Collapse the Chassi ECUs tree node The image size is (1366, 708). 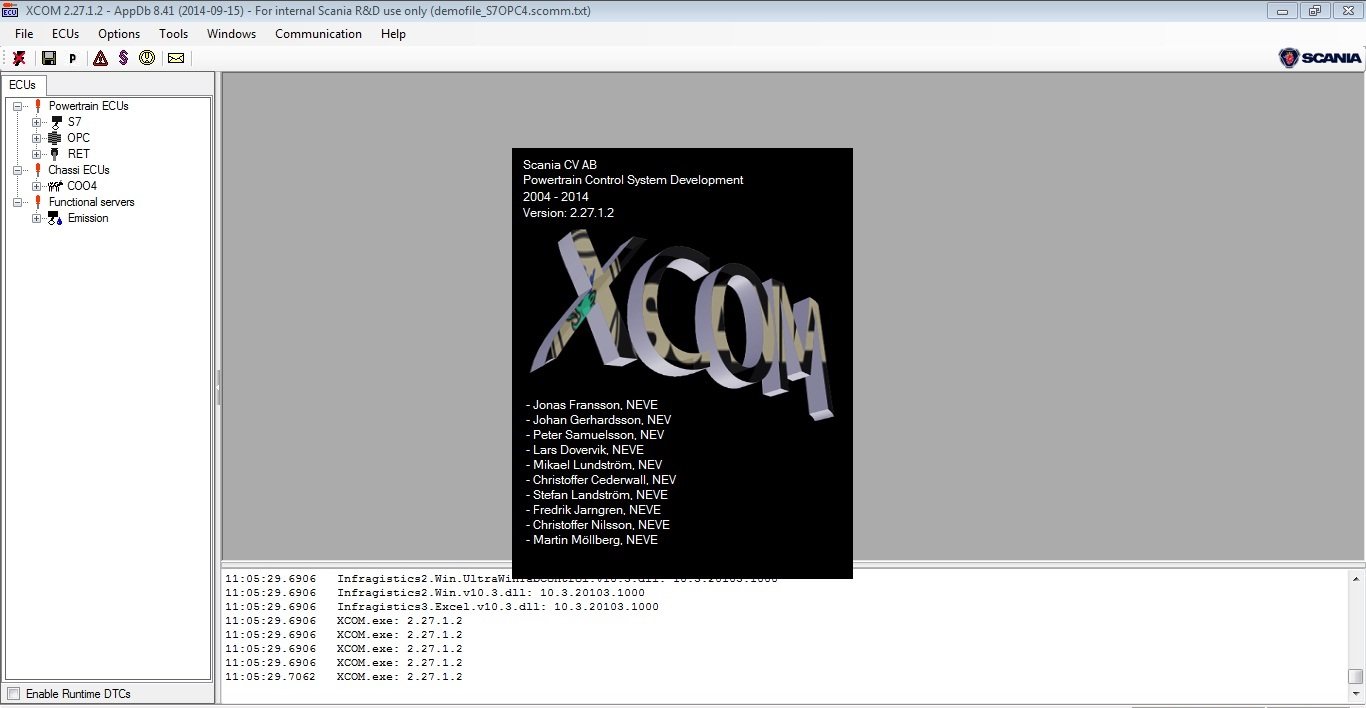(x=18, y=170)
